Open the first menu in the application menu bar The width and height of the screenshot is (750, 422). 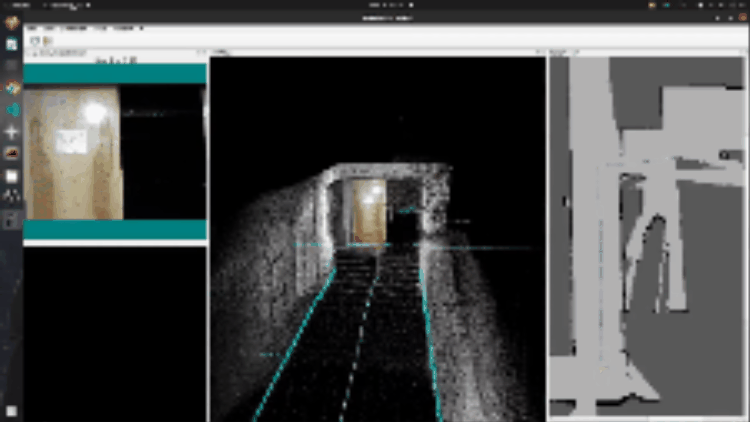tap(33, 28)
